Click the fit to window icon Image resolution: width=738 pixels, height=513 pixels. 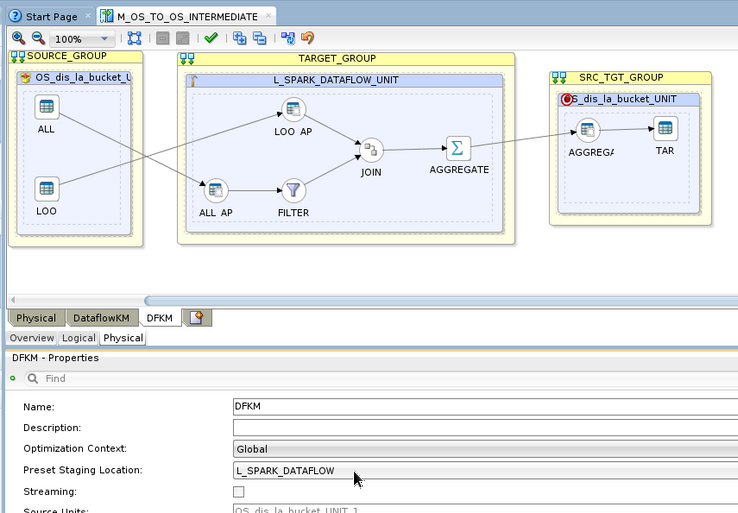point(135,38)
